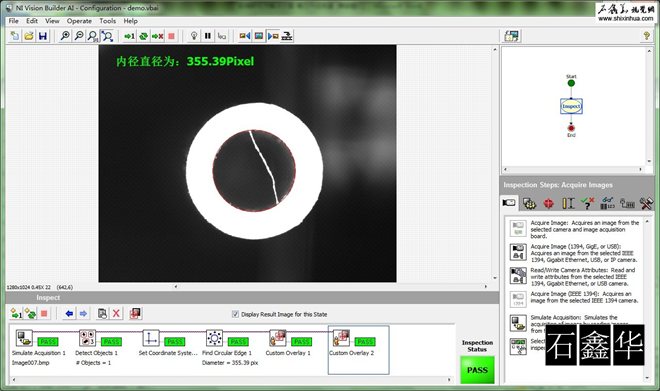Image resolution: width=660 pixels, height=391 pixels.
Task: Open the Help menu
Action: click(130, 21)
